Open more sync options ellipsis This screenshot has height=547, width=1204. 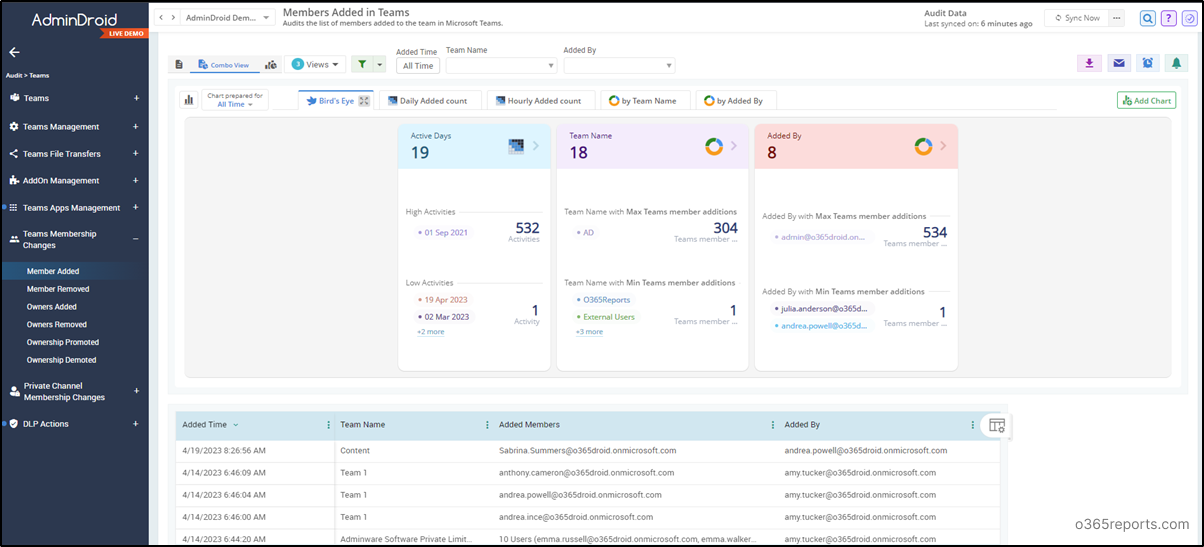[1117, 18]
